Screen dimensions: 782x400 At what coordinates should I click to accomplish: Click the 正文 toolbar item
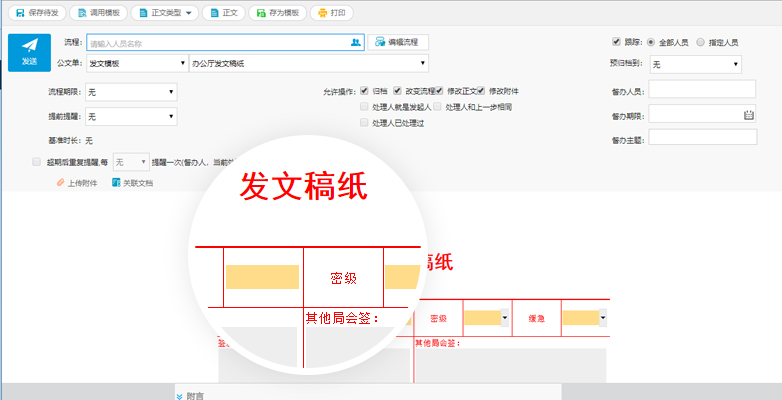point(222,13)
